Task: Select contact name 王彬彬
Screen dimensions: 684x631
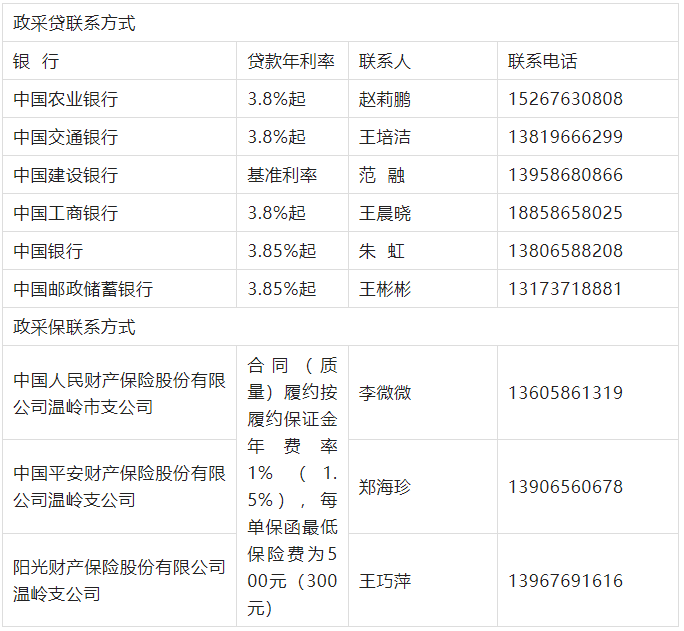Action: click(385, 289)
